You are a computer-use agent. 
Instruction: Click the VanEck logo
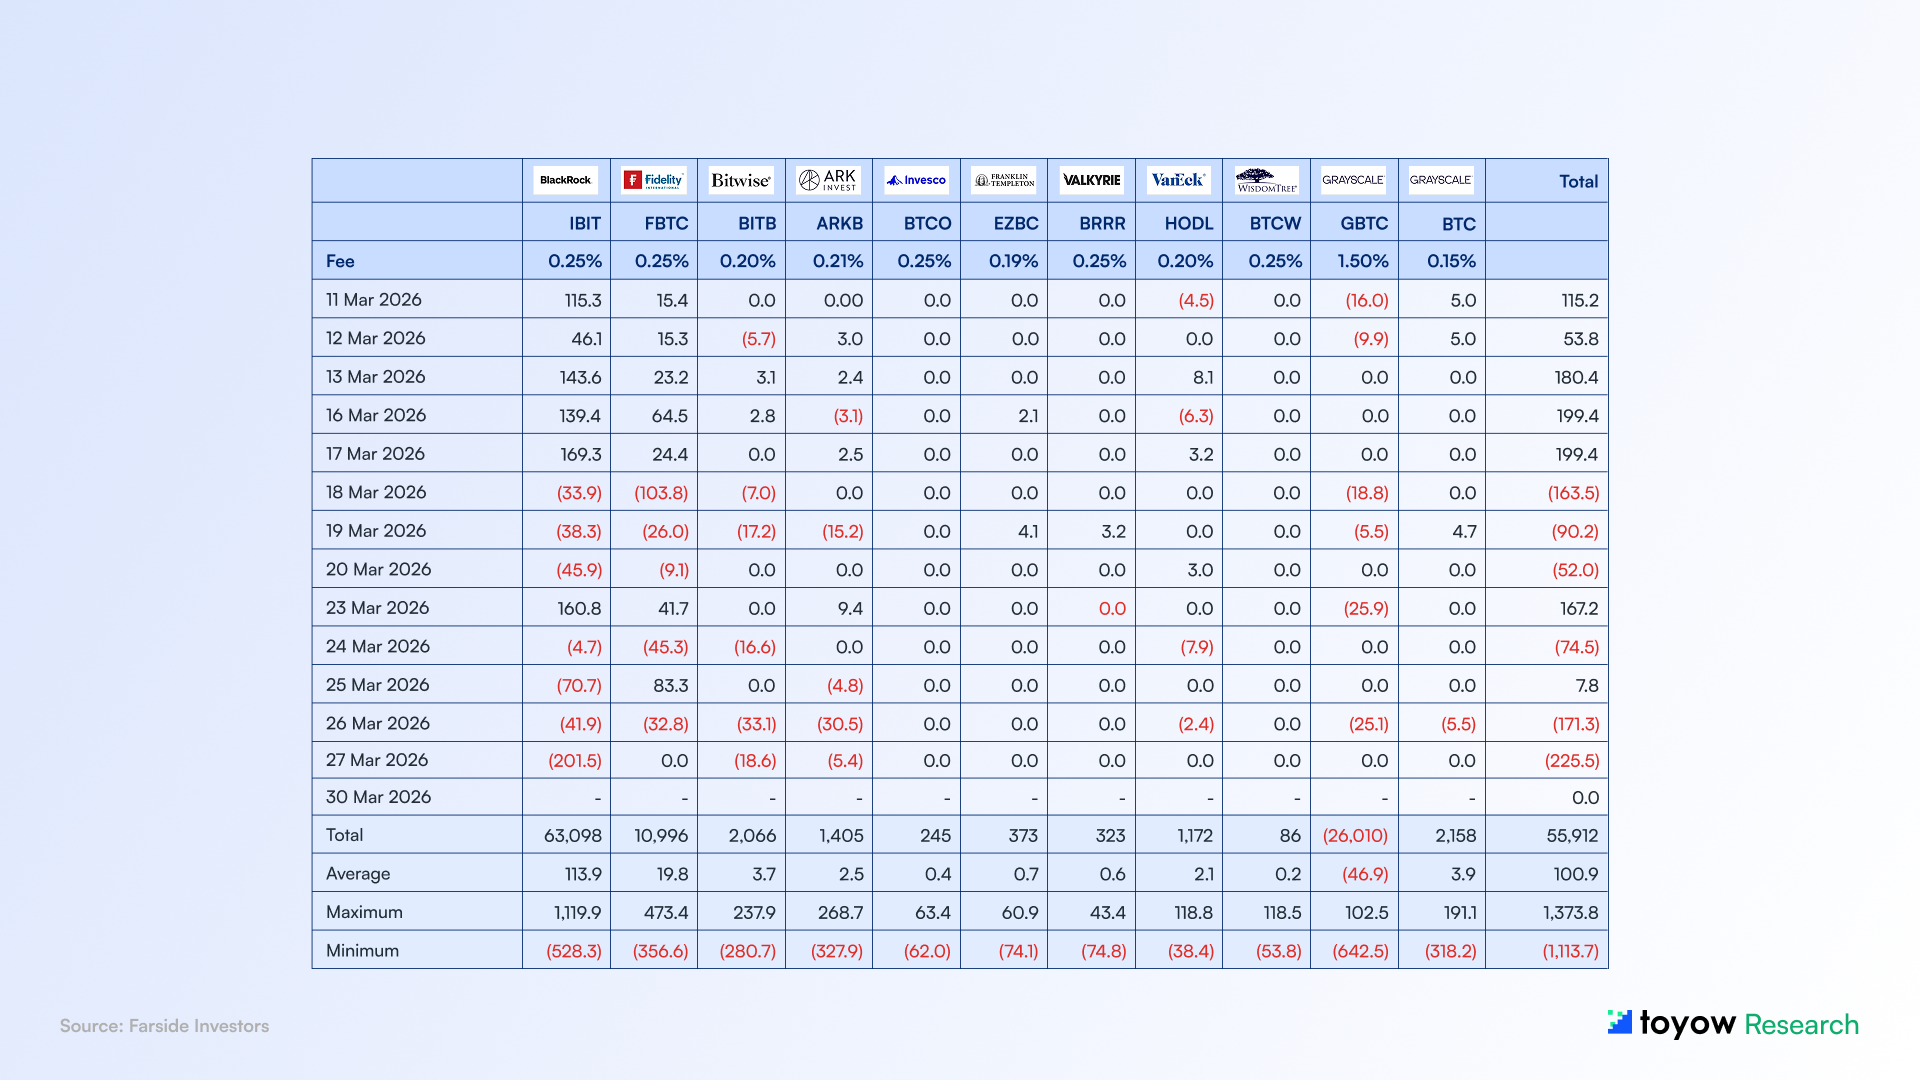pos(1178,180)
